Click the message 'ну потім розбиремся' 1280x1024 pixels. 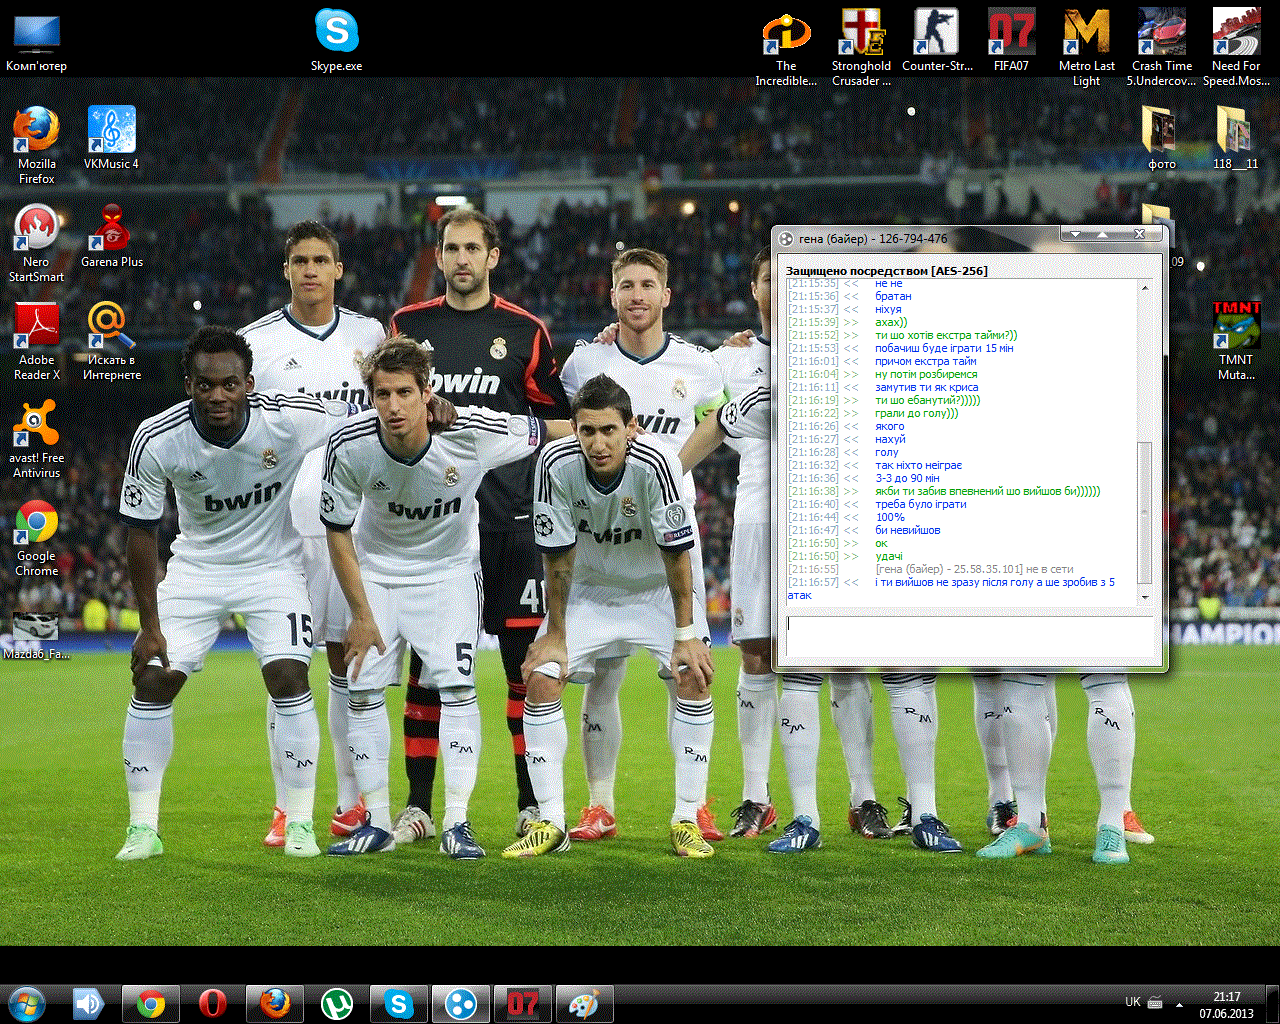point(926,375)
